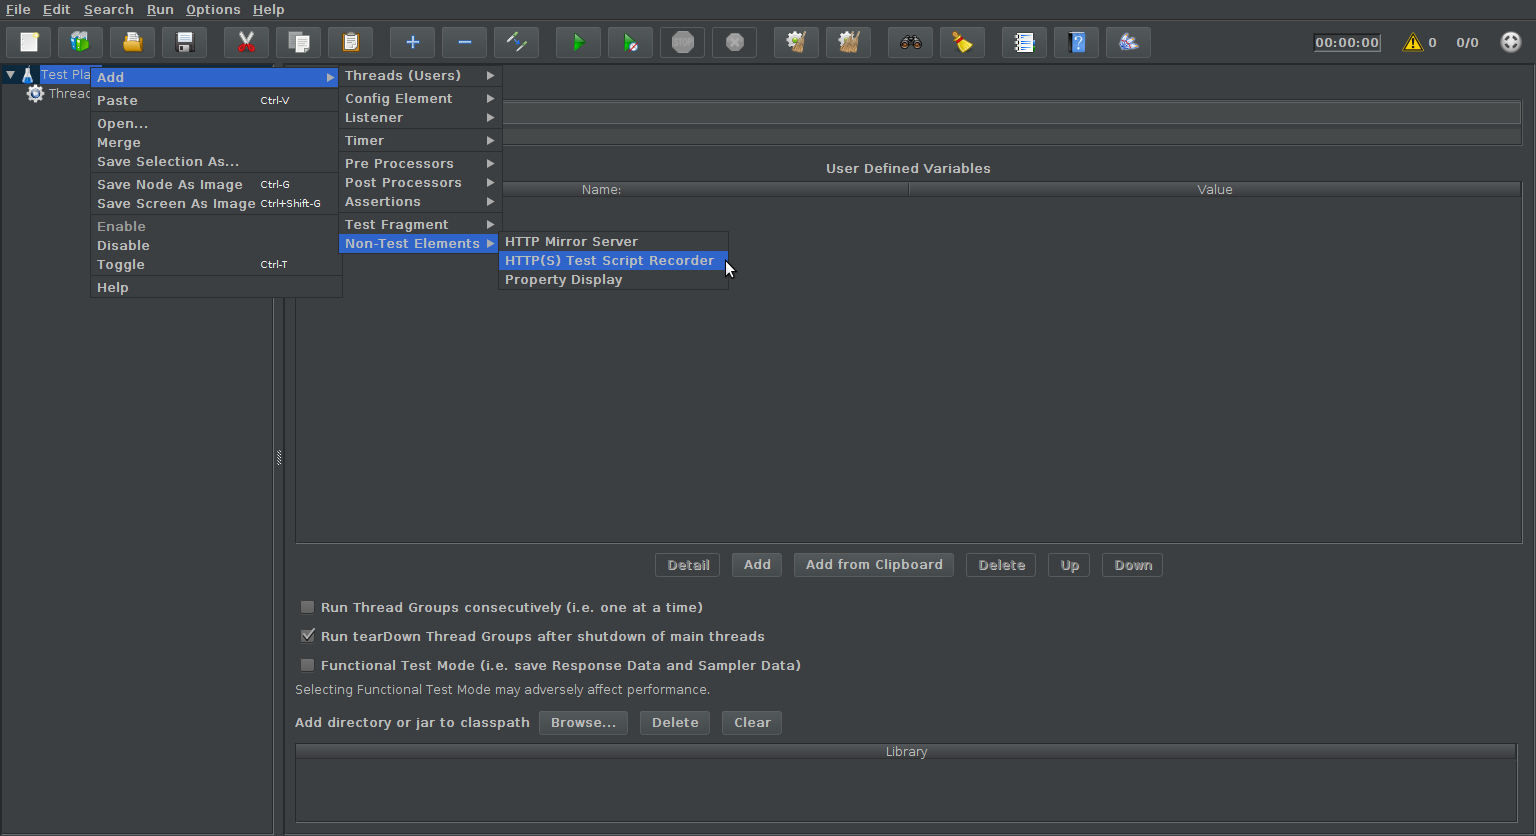1536x836 pixels.
Task: Click the Help question mark icon
Action: pyautogui.click(x=1076, y=42)
